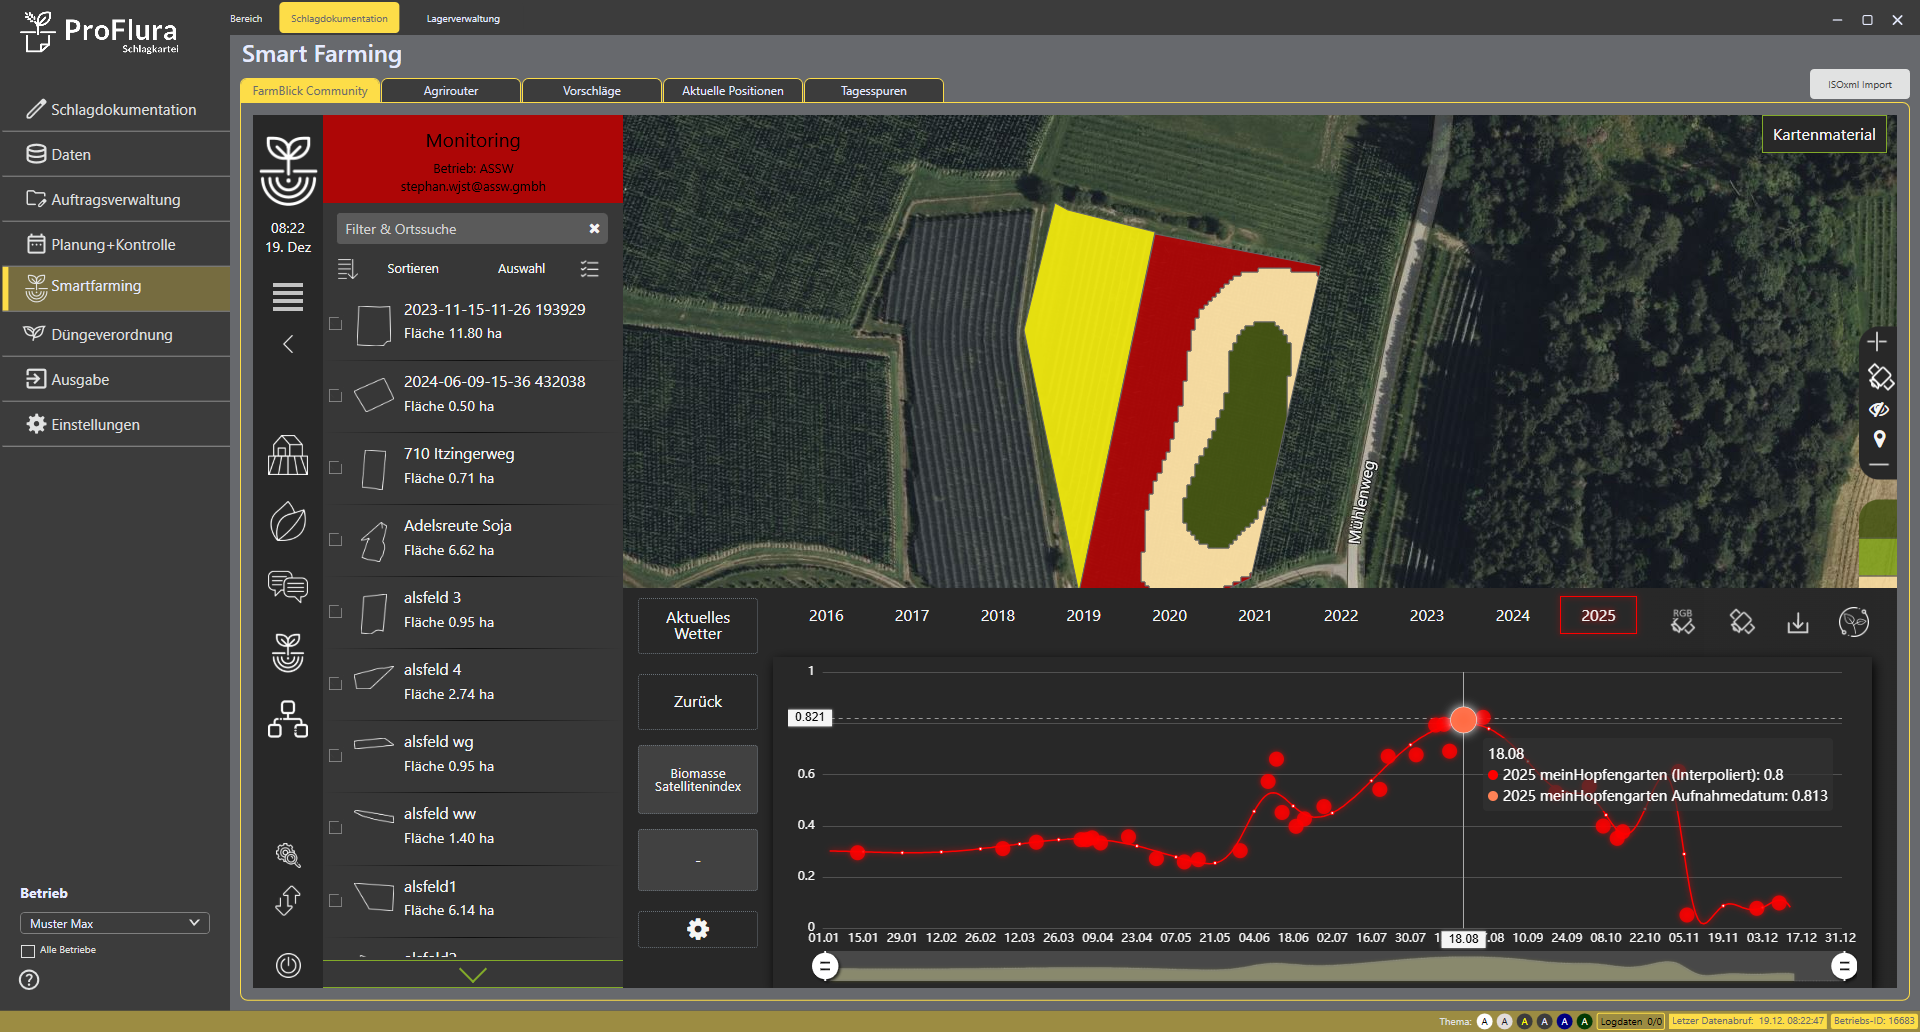Open the chat messages icon
The height and width of the screenshot is (1032, 1920).
[288, 586]
